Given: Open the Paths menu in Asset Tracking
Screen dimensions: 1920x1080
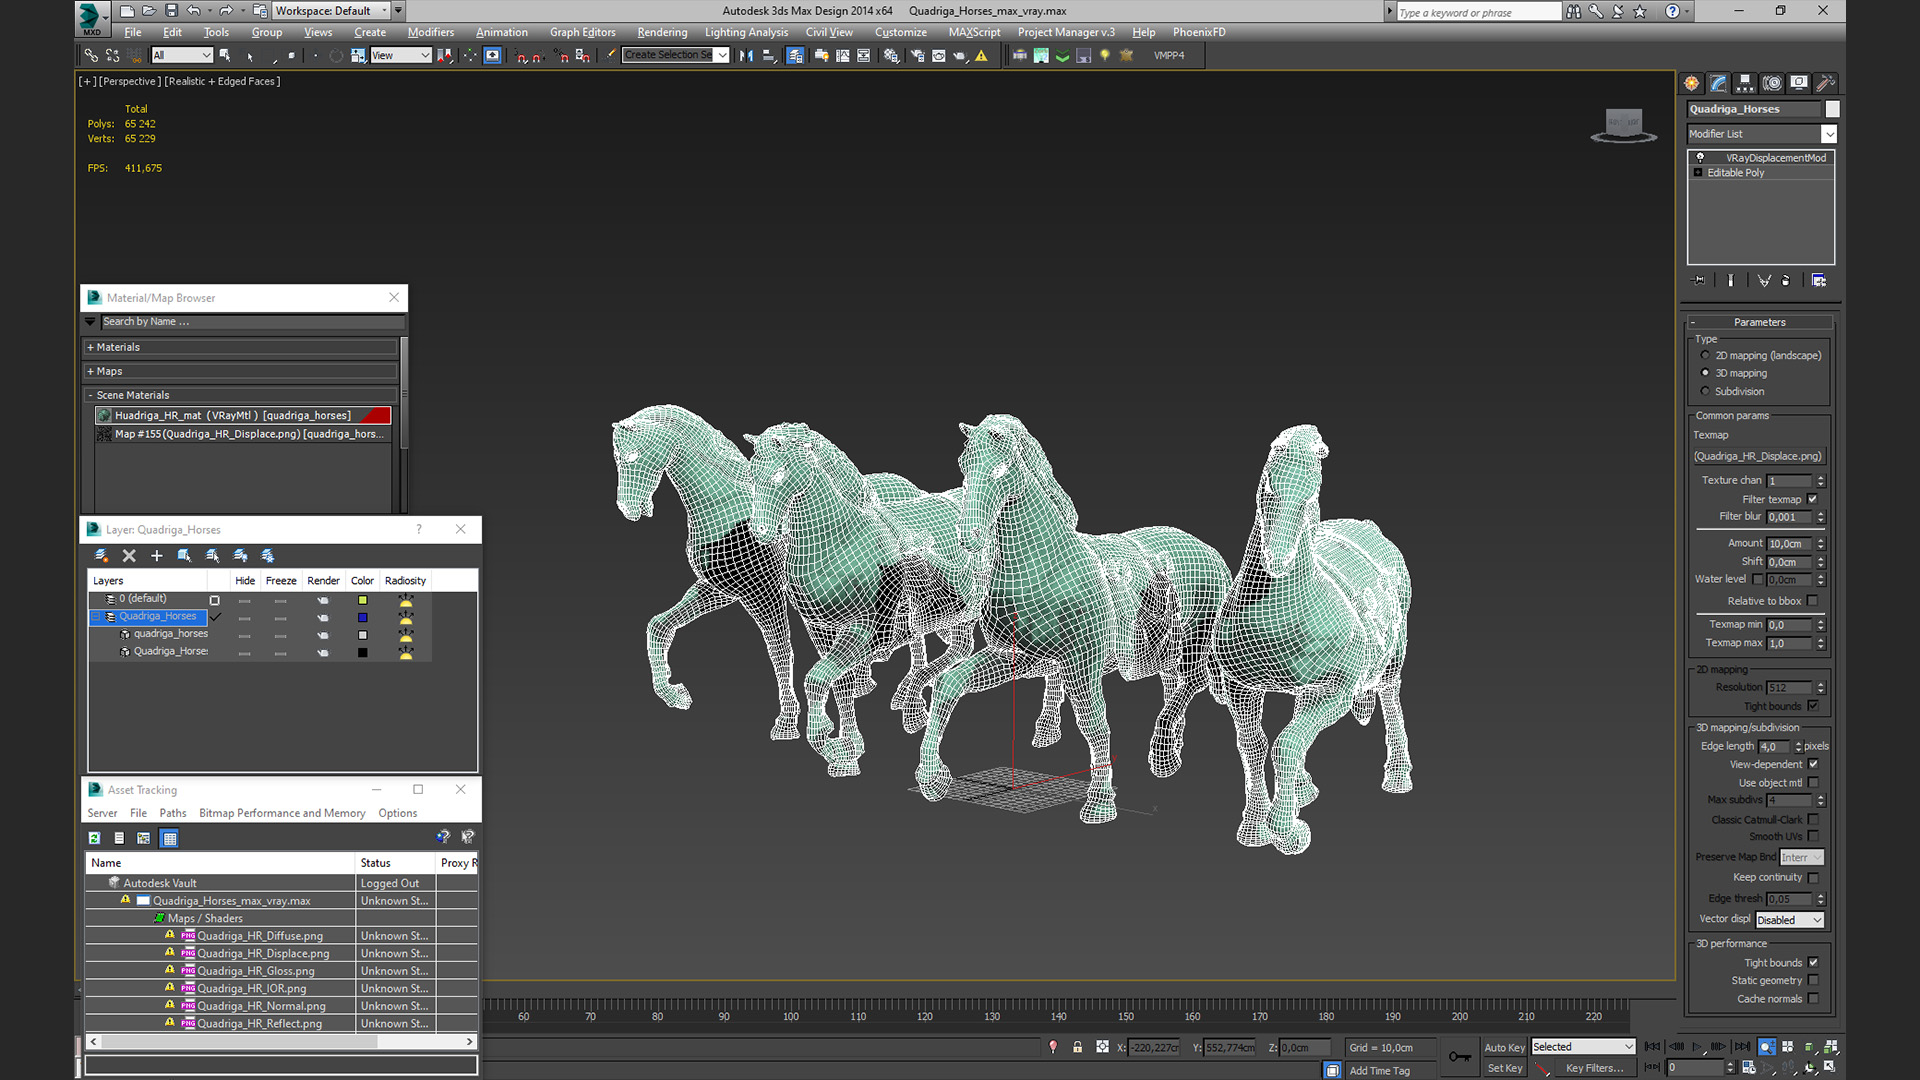Looking at the screenshot, I should tap(173, 813).
